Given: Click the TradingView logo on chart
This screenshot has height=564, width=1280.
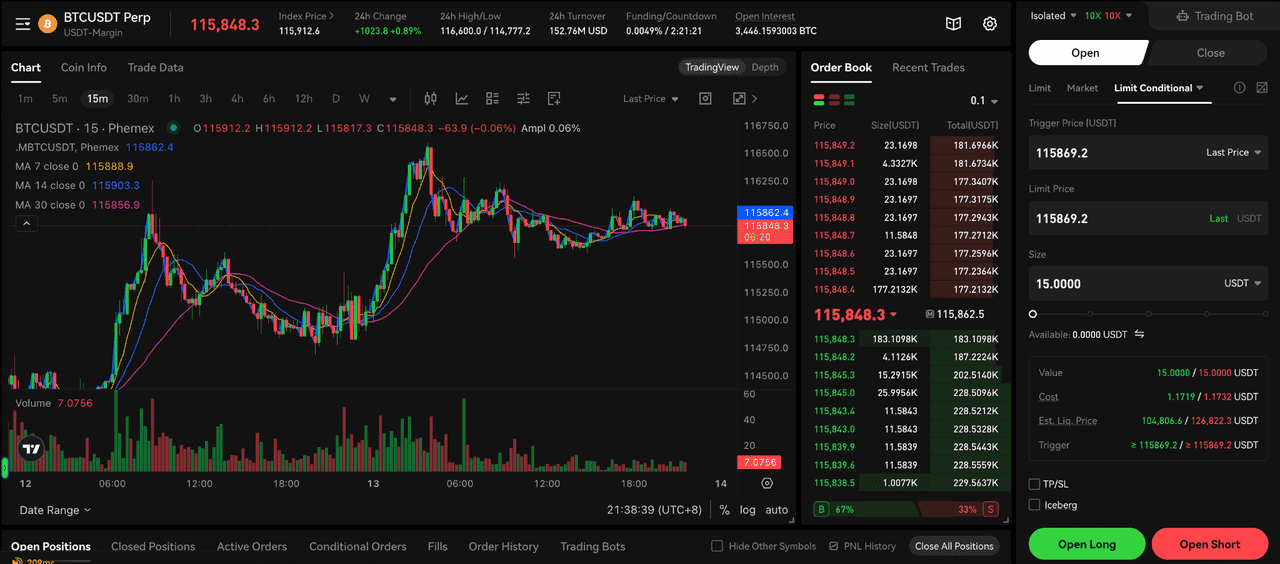Looking at the screenshot, I should pyautogui.click(x=31, y=449).
